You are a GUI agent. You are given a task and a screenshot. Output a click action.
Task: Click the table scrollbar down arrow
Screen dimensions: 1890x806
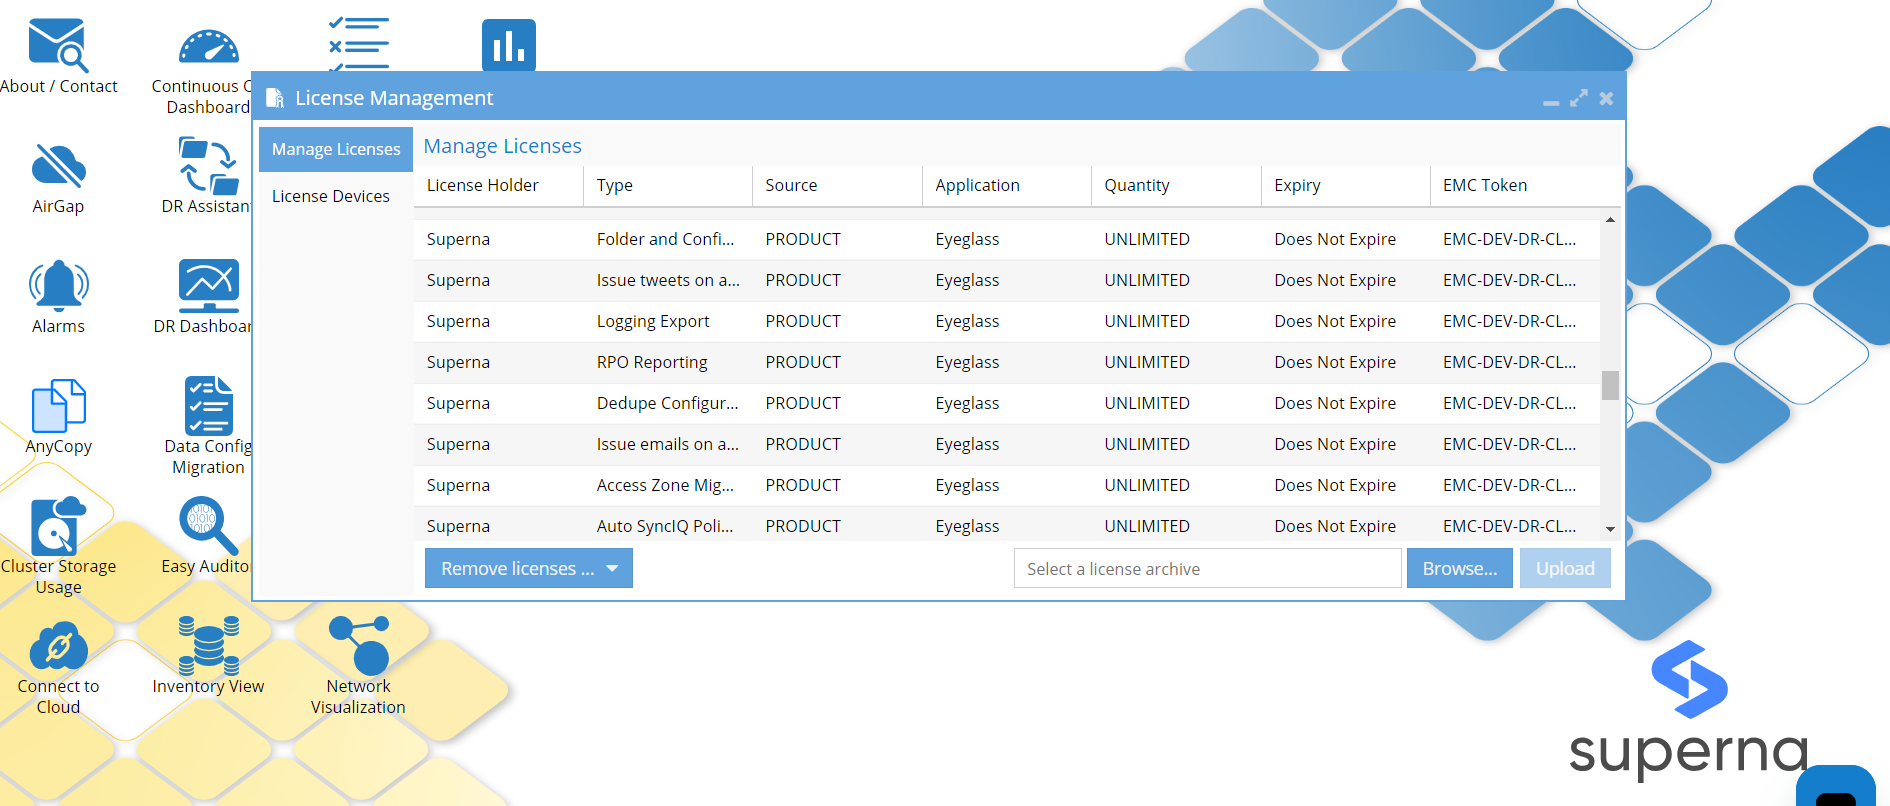tap(1610, 529)
